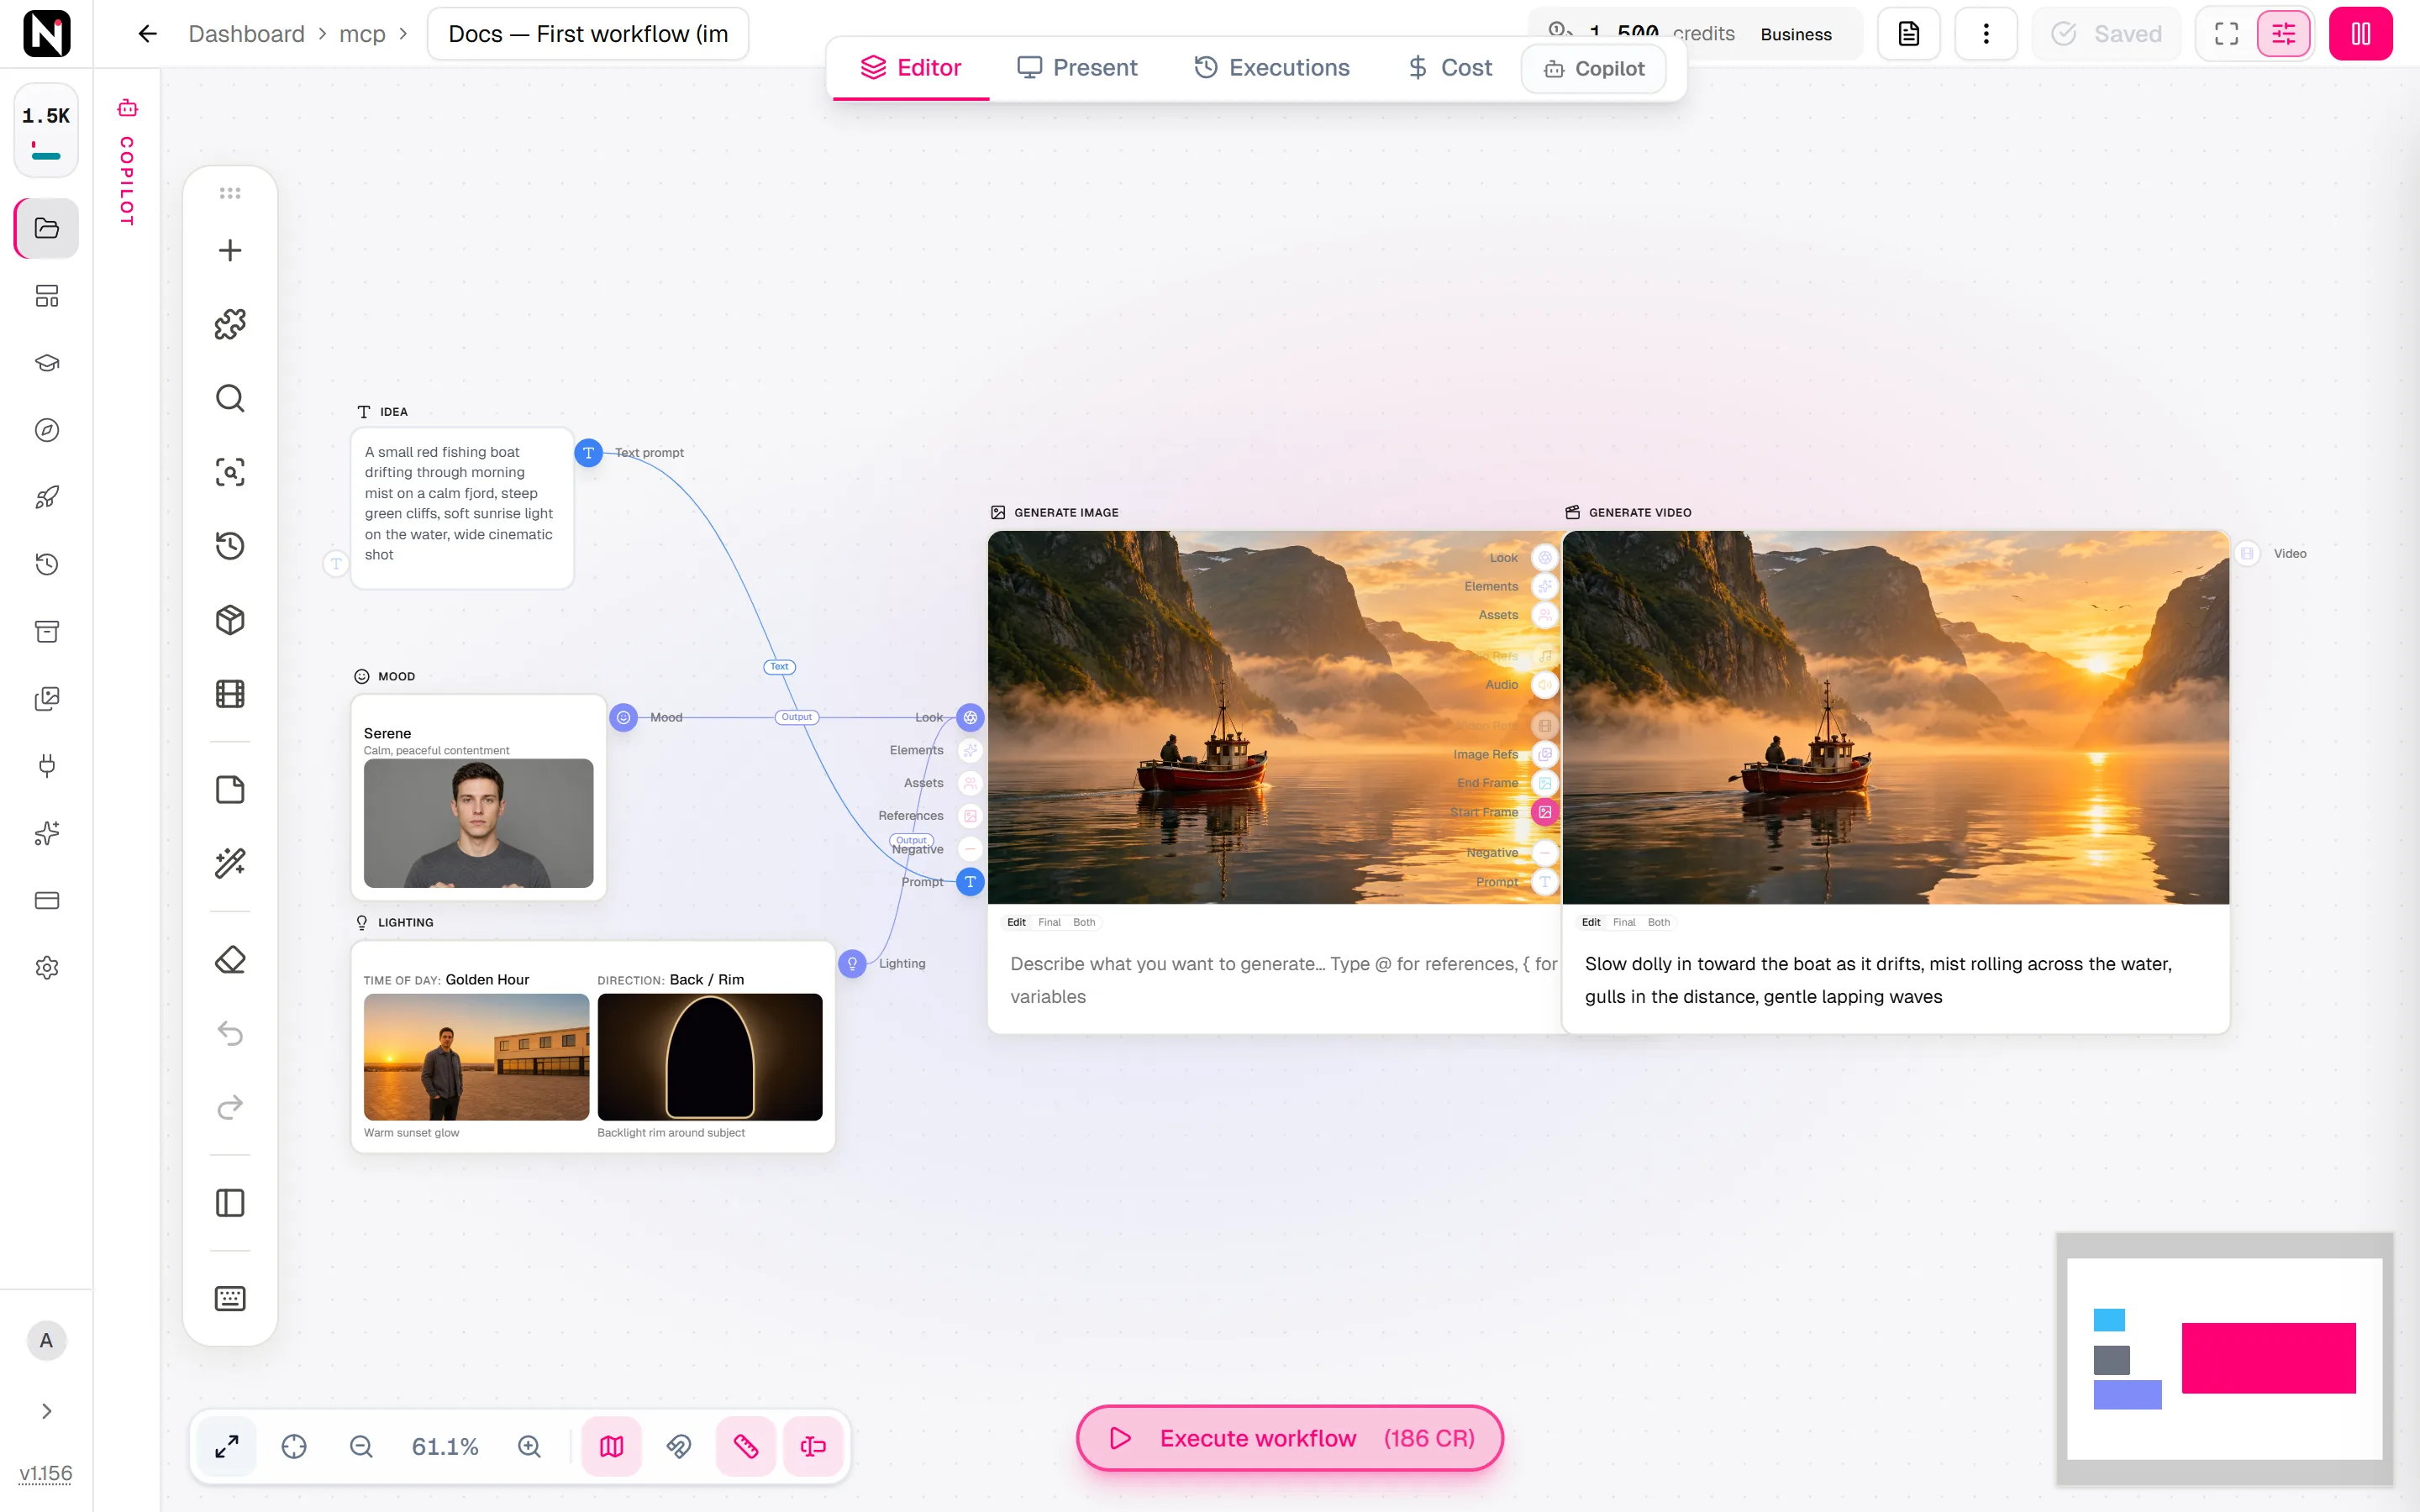Toggle the sidebar panel layout tool
Viewport: 2420px width, 1512px height.
point(230,1202)
